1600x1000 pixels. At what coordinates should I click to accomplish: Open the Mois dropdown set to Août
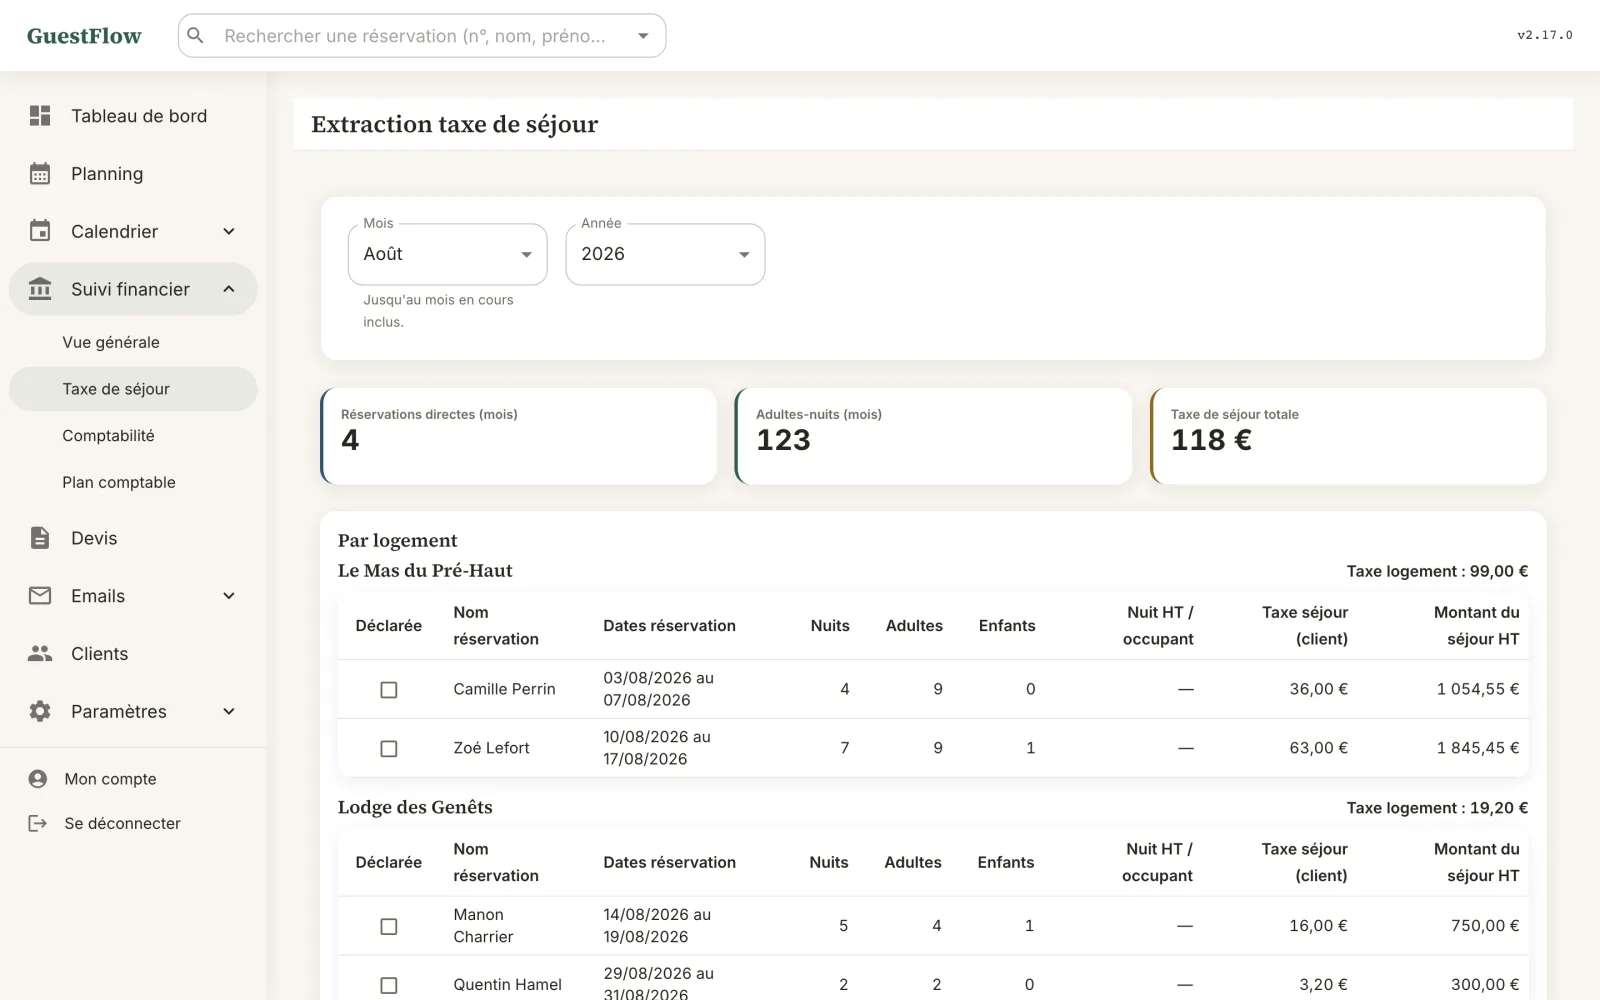coord(448,254)
